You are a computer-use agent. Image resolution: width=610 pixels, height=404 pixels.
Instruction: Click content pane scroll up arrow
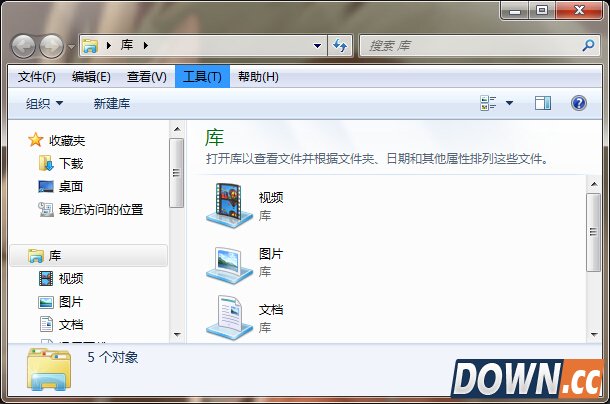click(x=594, y=184)
